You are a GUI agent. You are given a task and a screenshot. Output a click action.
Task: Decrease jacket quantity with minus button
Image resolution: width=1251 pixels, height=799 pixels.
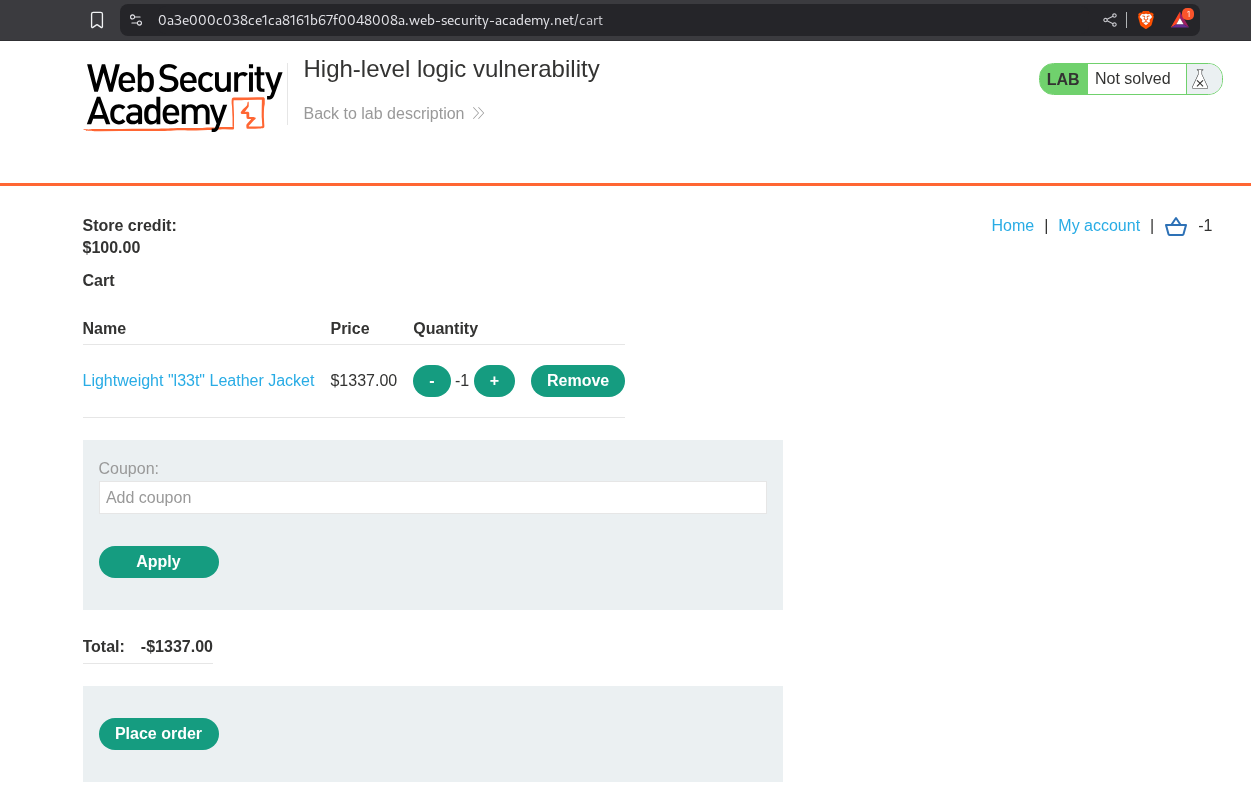[x=431, y=381]
